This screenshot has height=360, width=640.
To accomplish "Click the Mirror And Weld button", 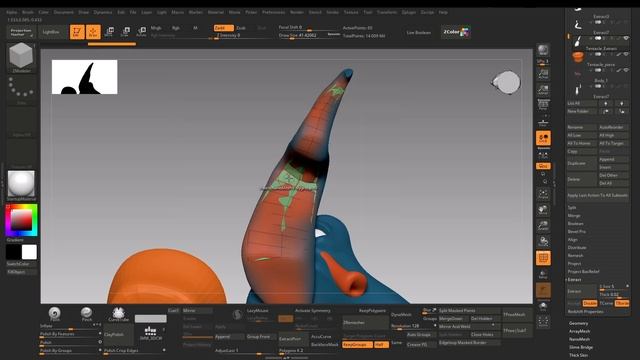I will tap(469, 327).
